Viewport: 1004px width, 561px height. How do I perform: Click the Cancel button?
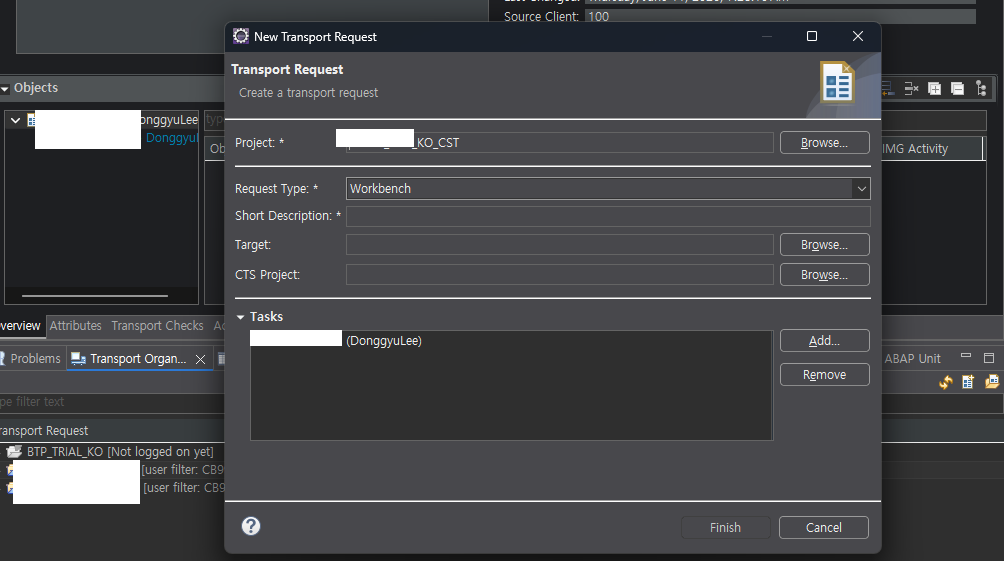pyautogui.click(x=823, y=528)
